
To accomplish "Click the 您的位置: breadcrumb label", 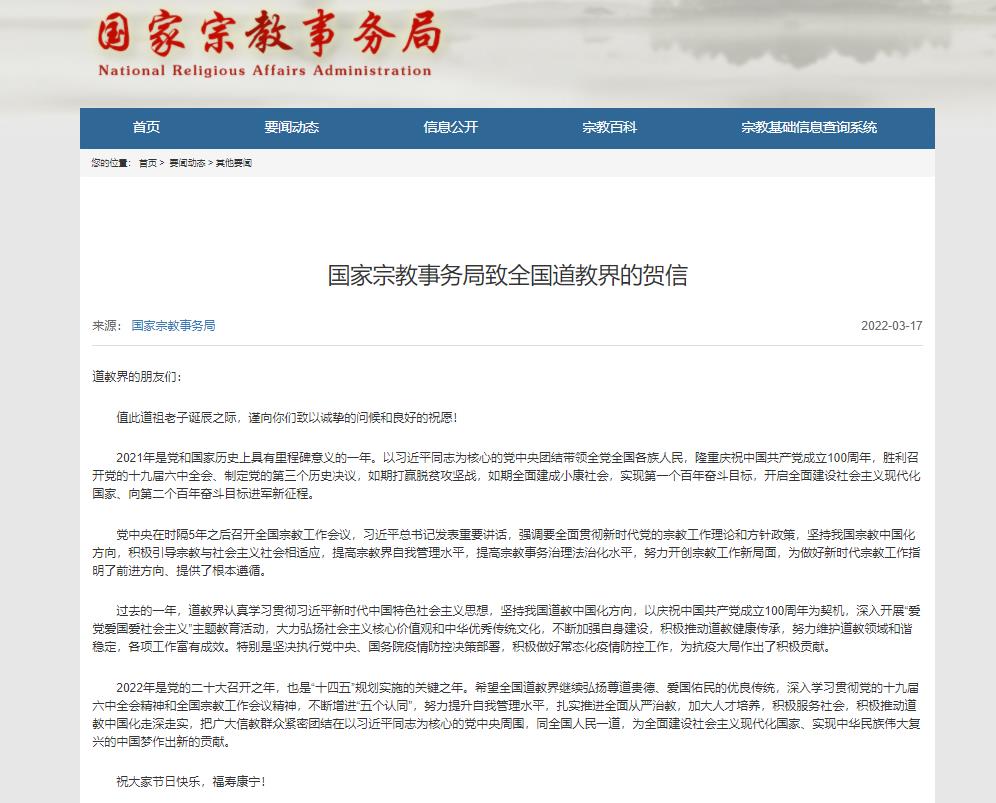I will 111,163.
